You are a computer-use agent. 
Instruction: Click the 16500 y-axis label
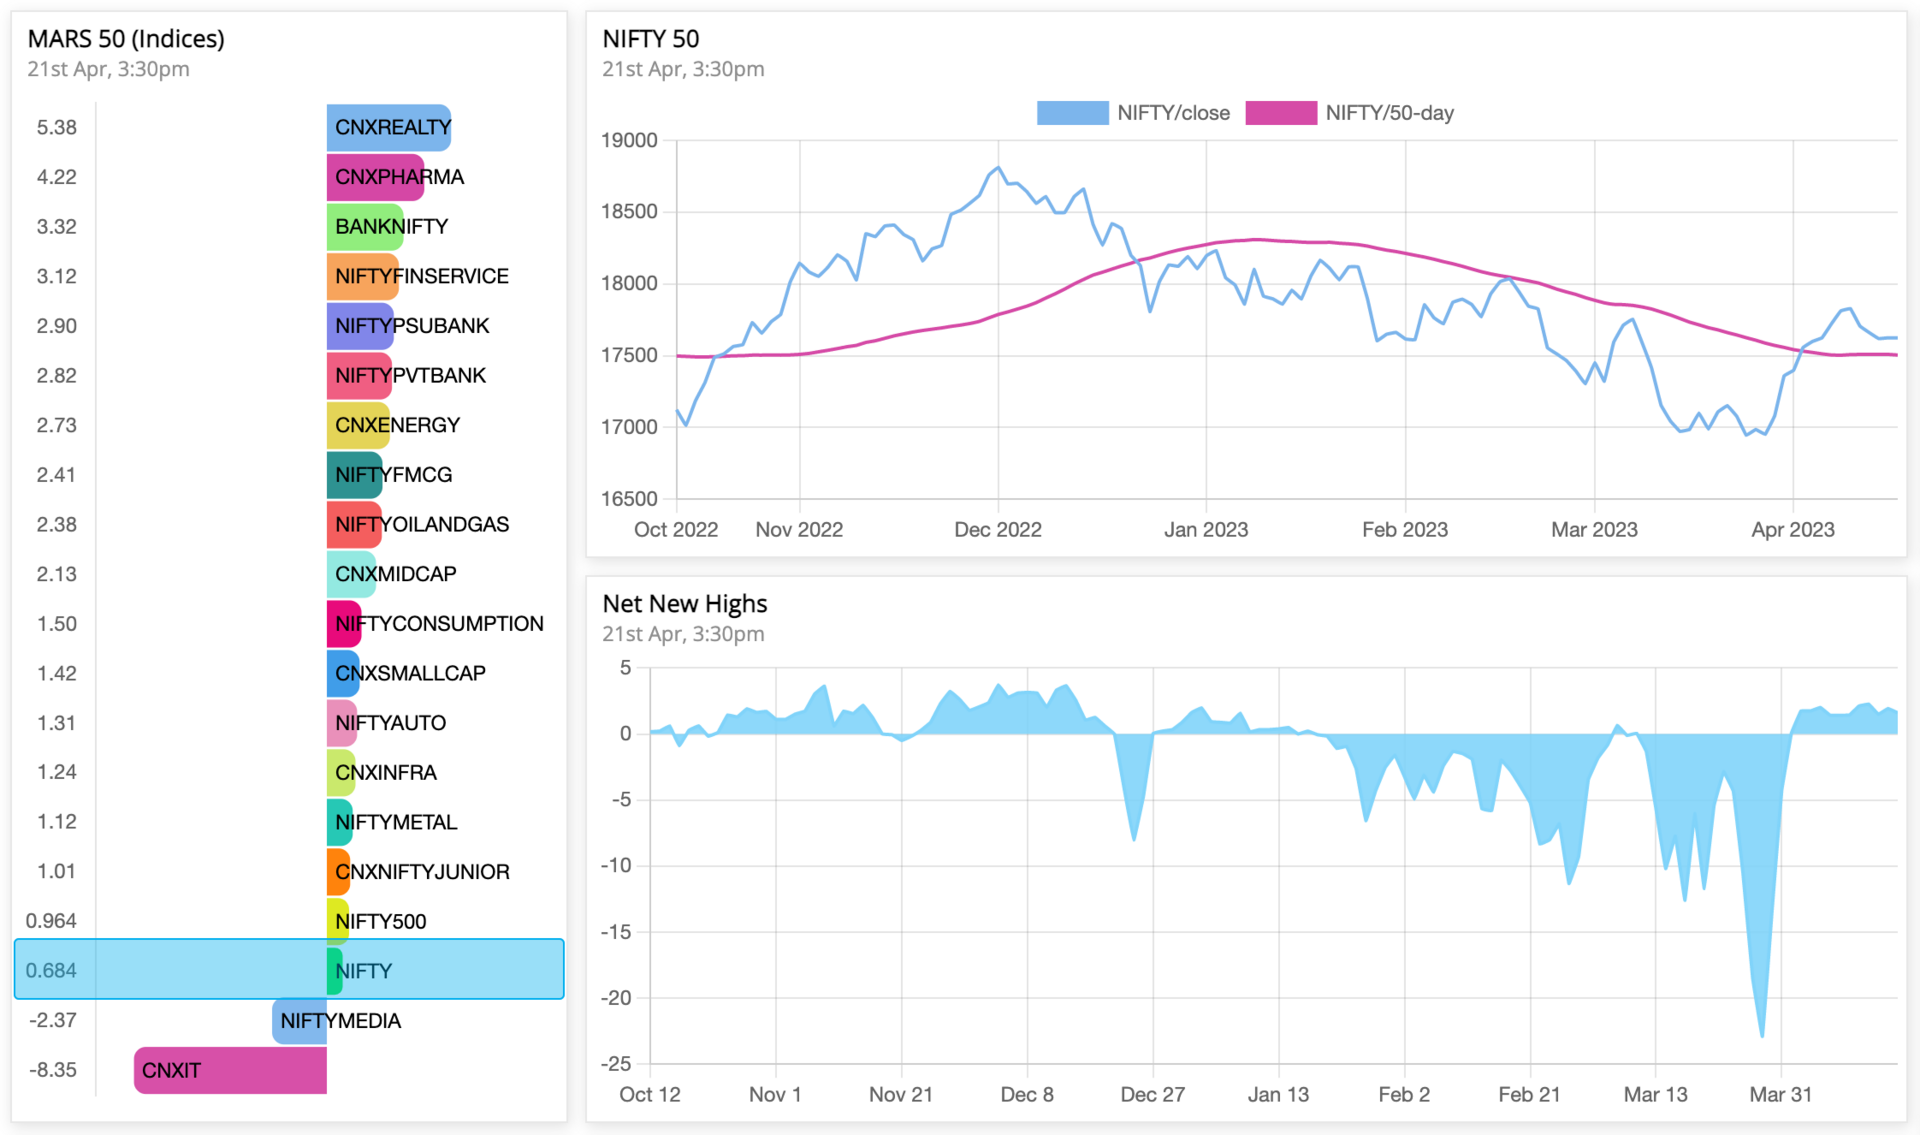[629, 499]
